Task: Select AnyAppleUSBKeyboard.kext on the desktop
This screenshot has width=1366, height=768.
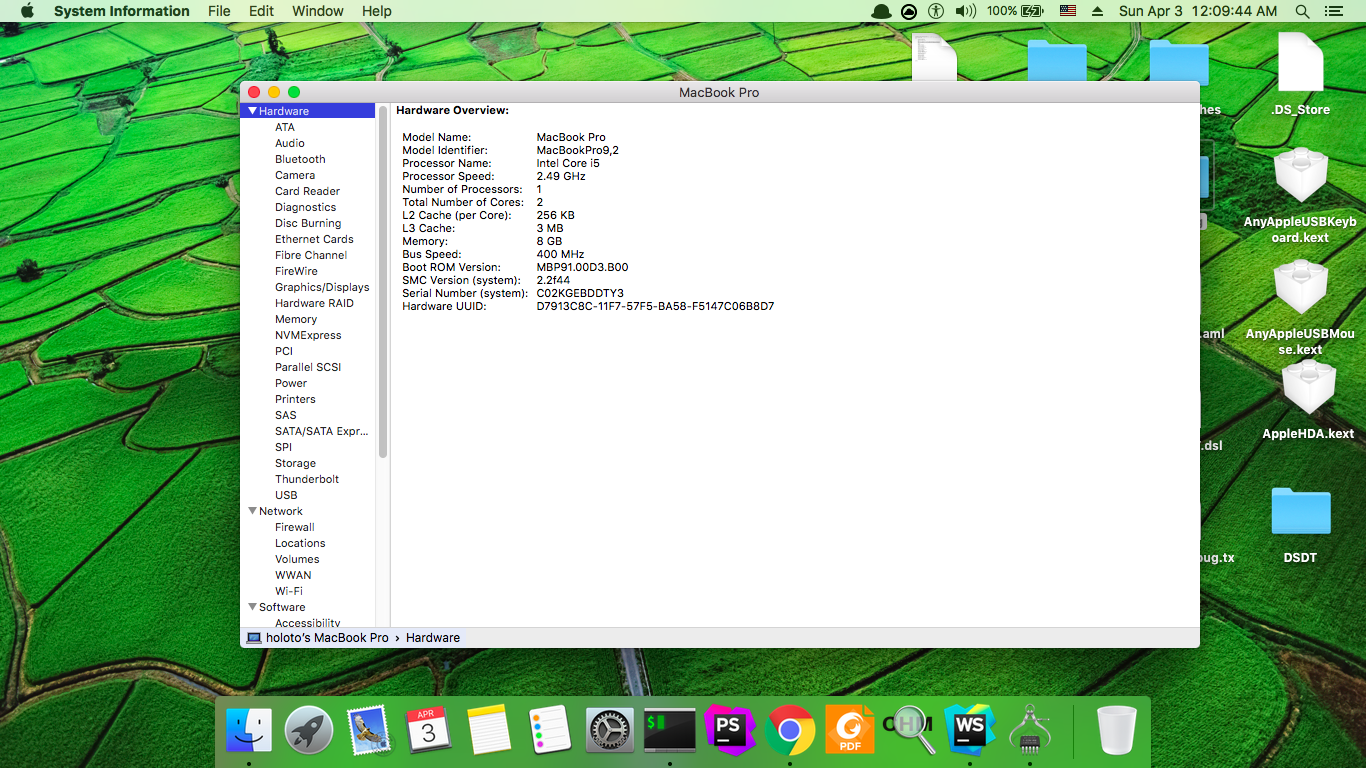Action: [x=1300, y=196]
